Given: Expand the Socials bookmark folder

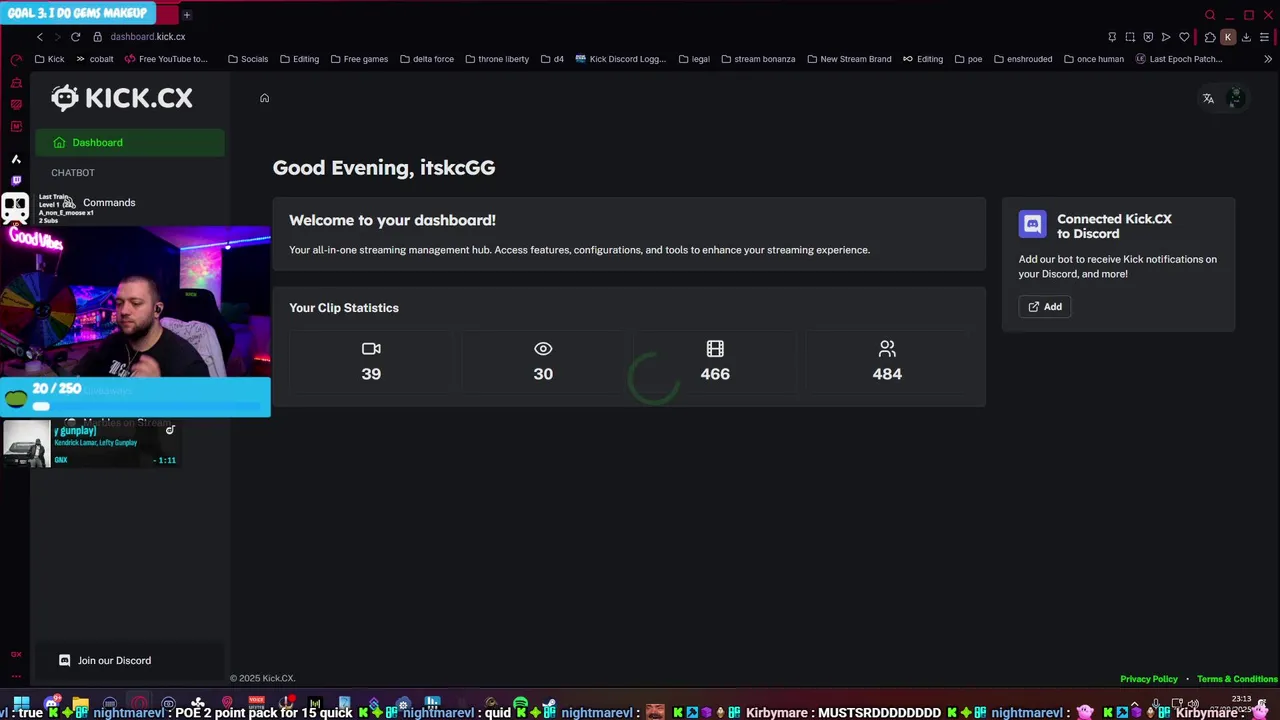Looking at the screenshot, I should 248,59.
